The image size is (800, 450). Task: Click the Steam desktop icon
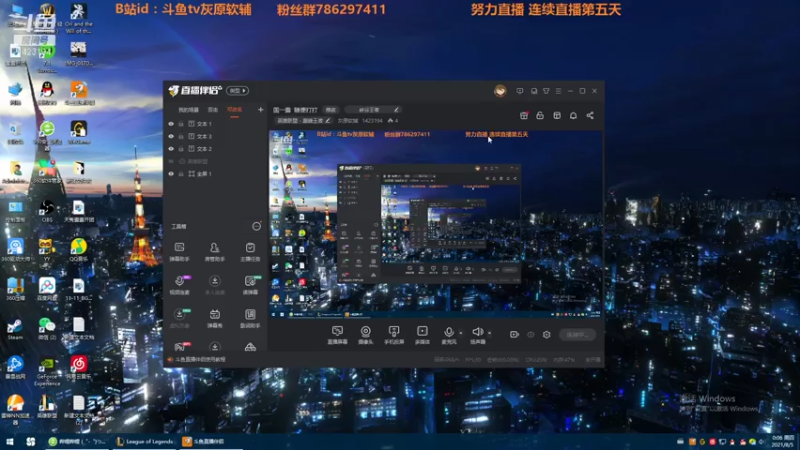coord(15,329)
